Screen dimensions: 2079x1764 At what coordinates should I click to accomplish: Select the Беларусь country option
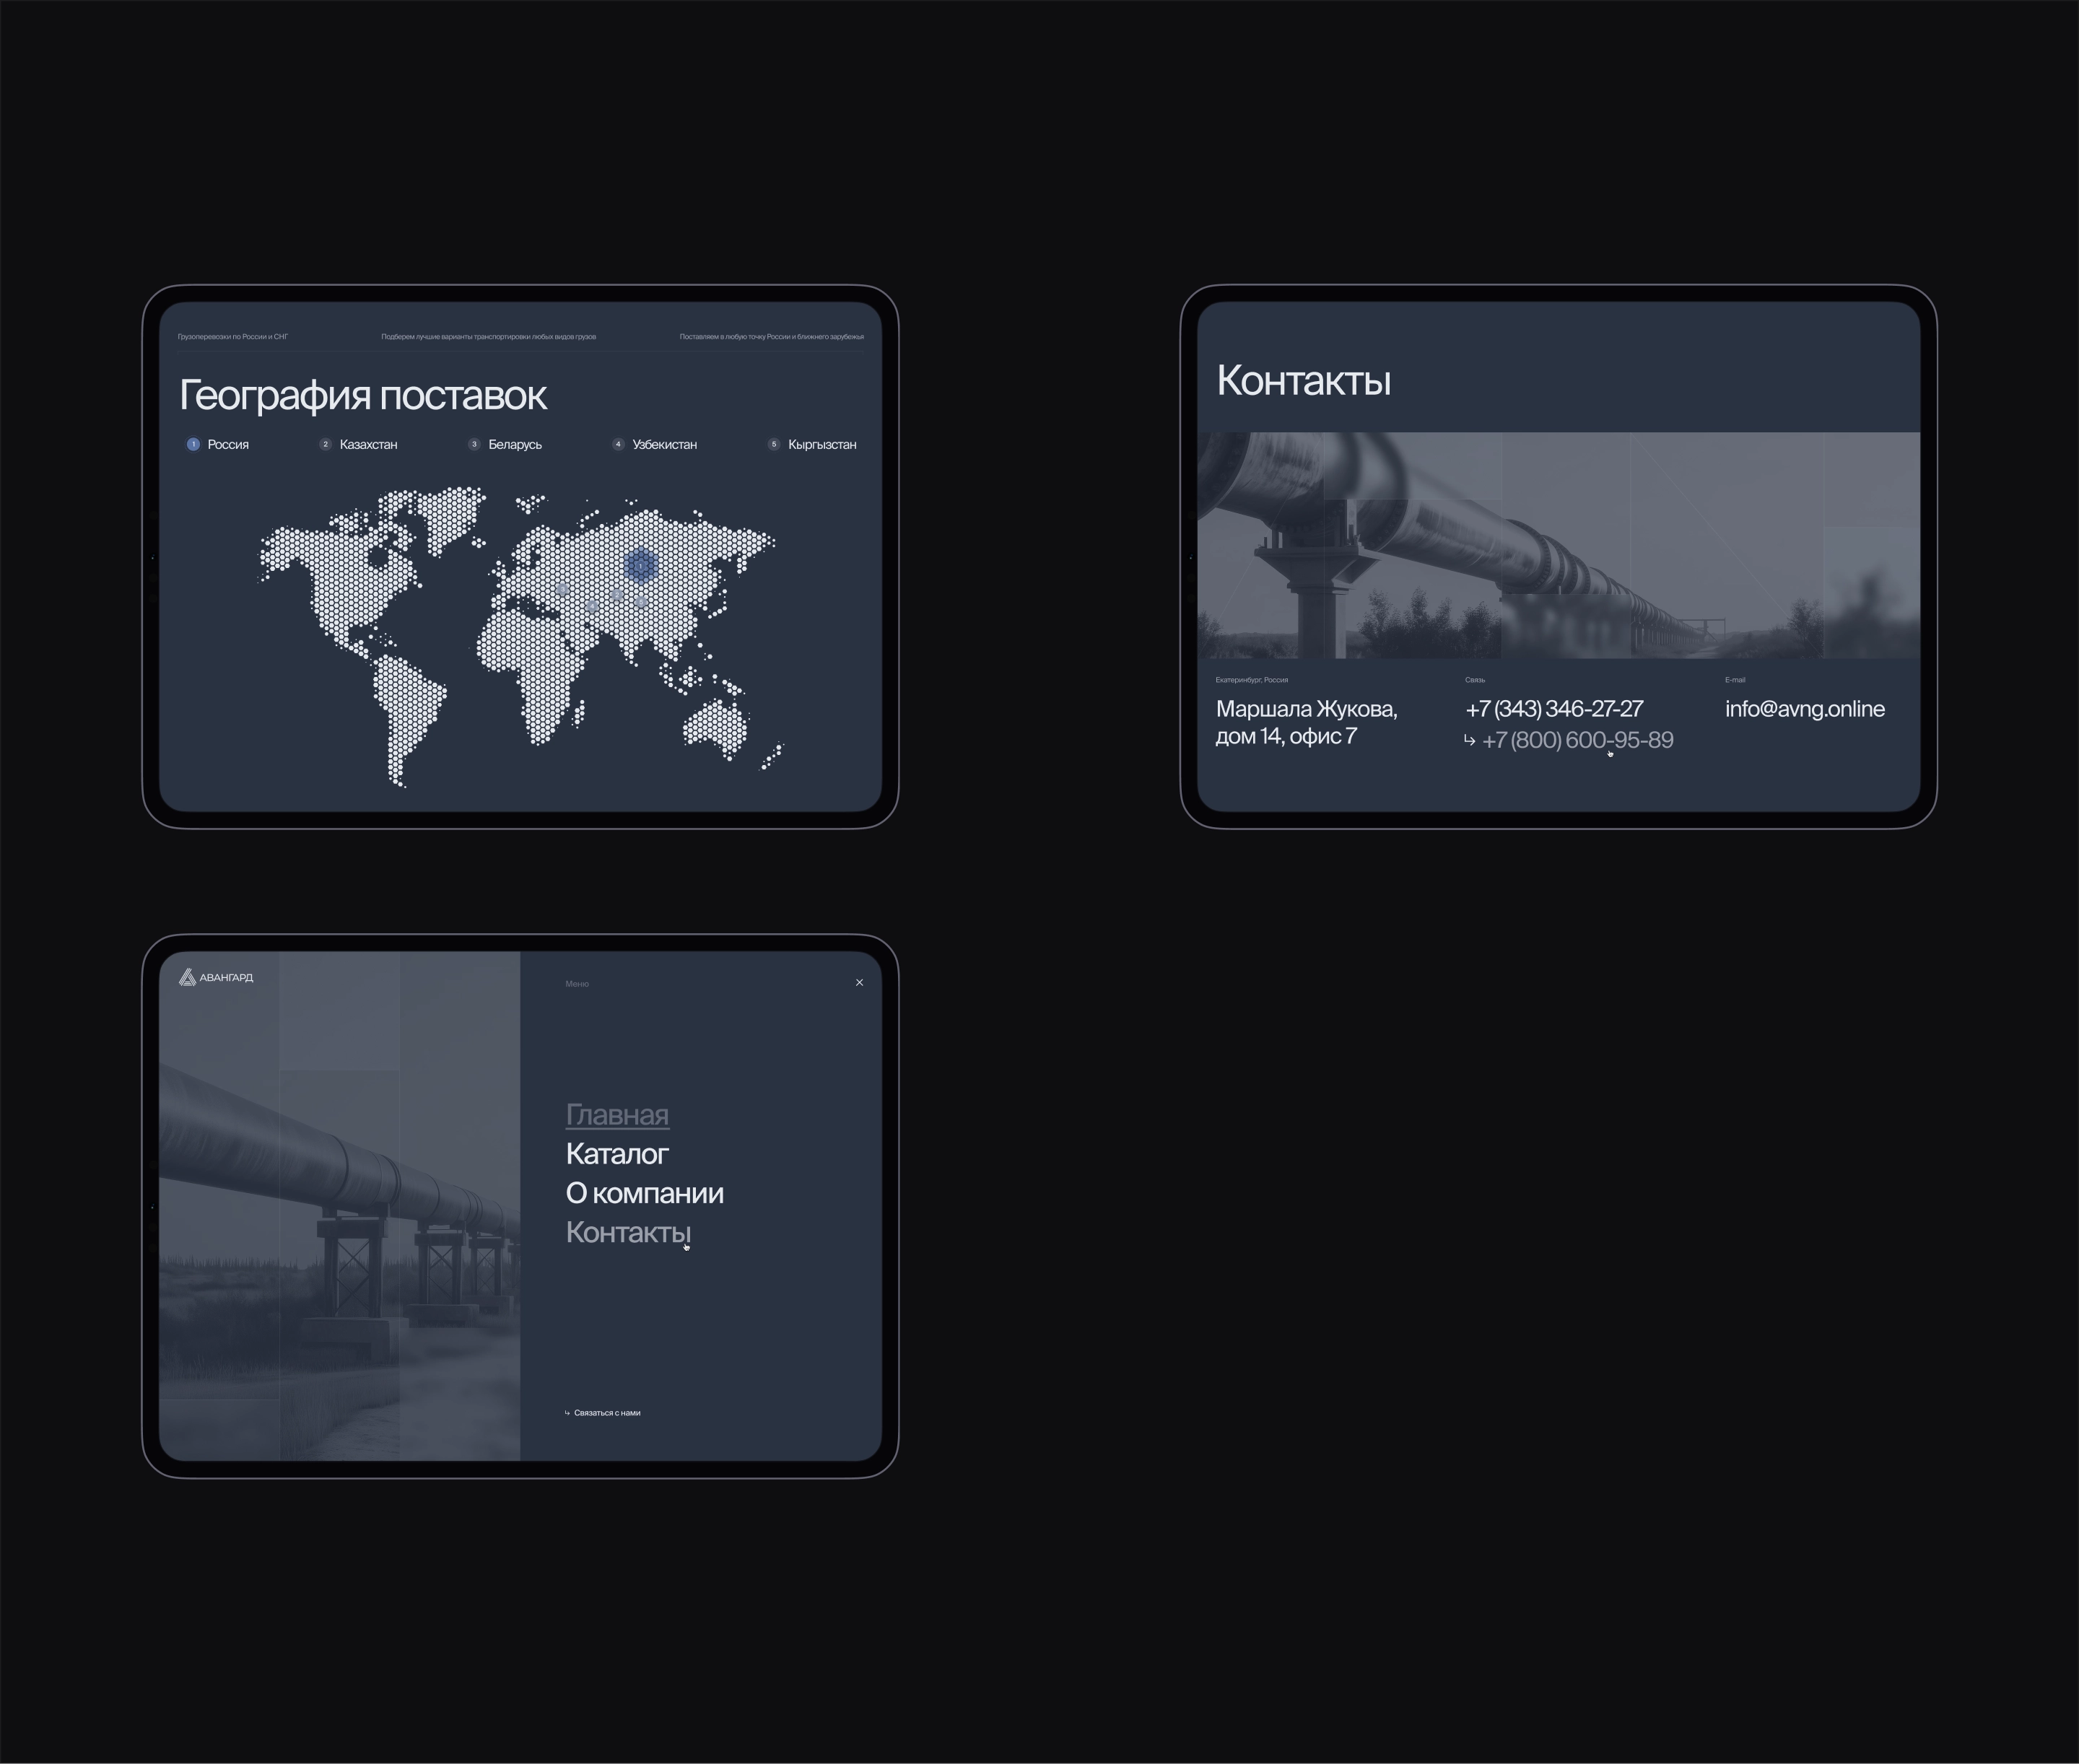click(x=514, y=444)
